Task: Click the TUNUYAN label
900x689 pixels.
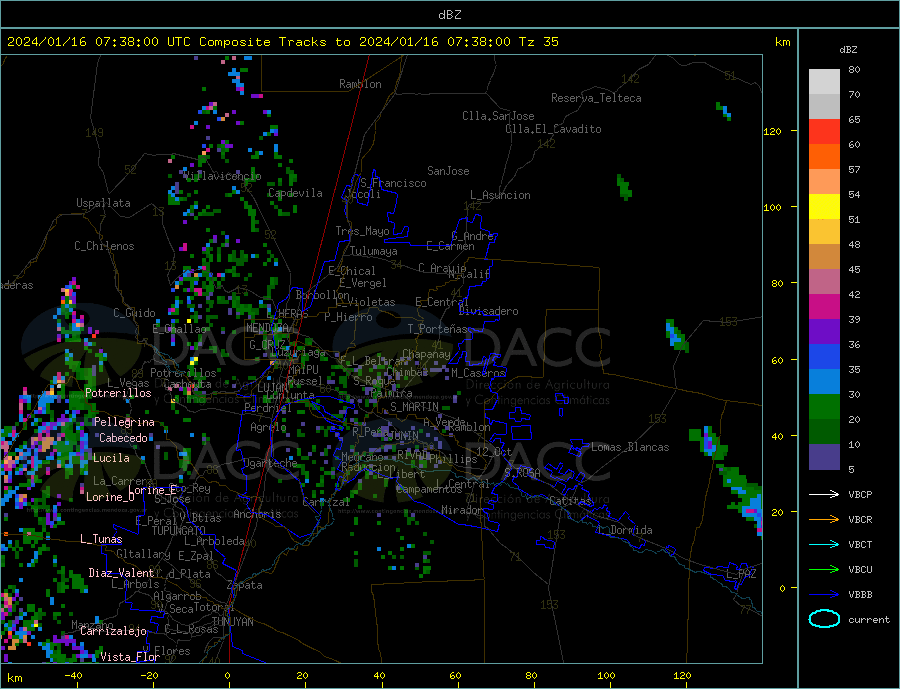Action: tap(232, 621)
